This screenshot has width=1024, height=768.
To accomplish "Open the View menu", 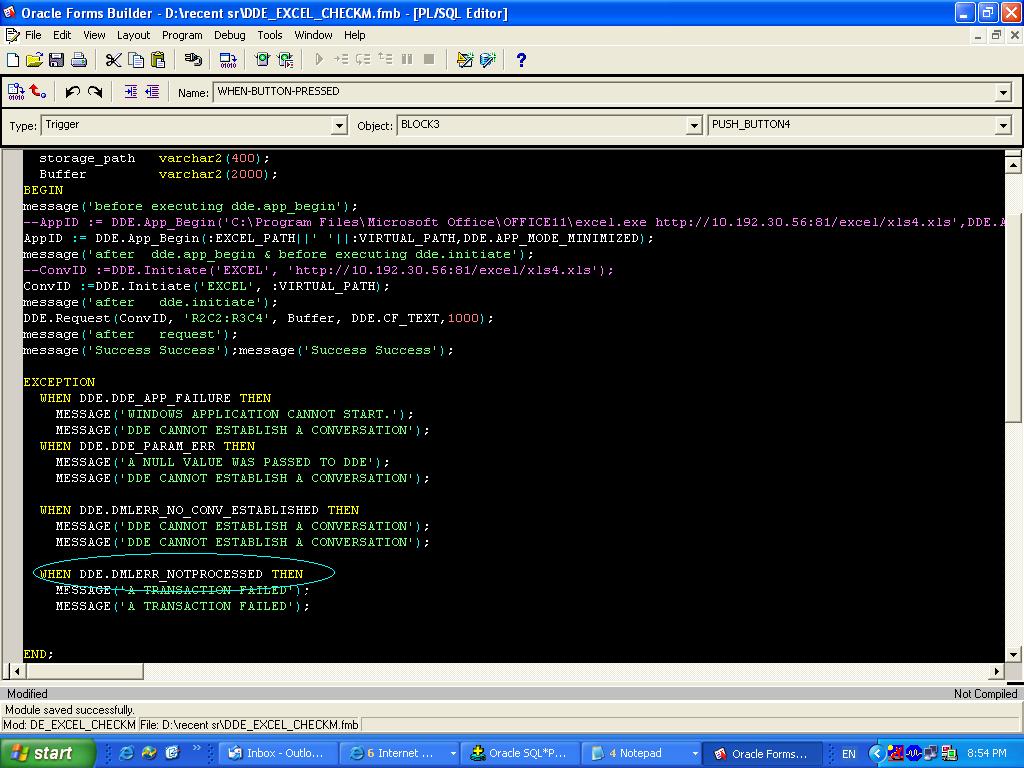I will click(94, 35).
